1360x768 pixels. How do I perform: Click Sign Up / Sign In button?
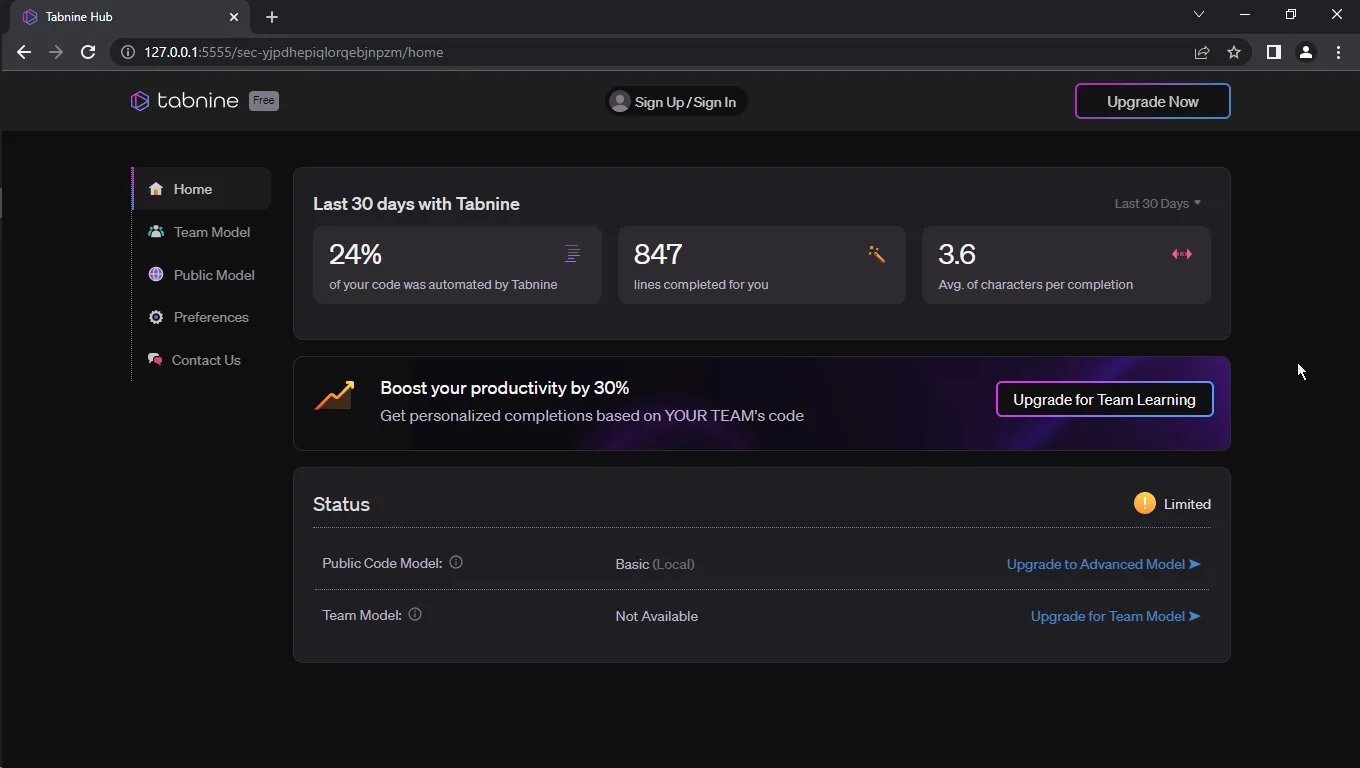(x=676, y=102)
